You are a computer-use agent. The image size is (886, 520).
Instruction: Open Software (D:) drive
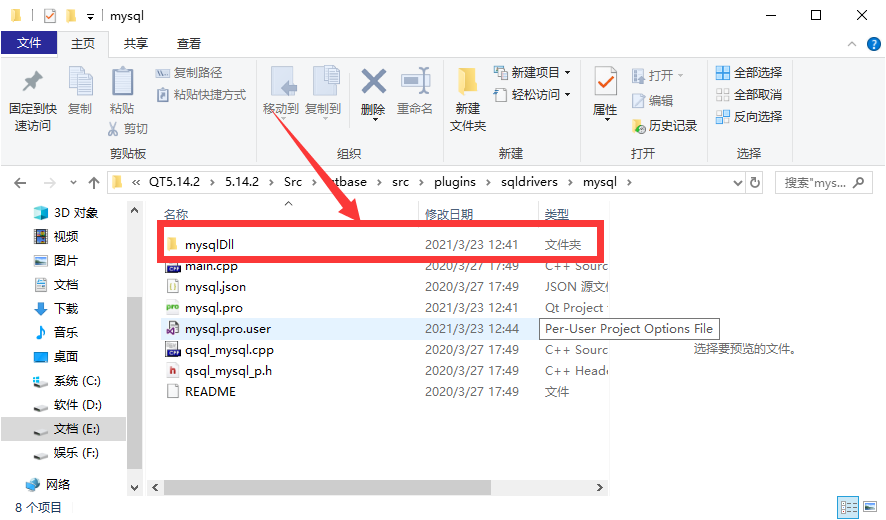click(67, 405)
